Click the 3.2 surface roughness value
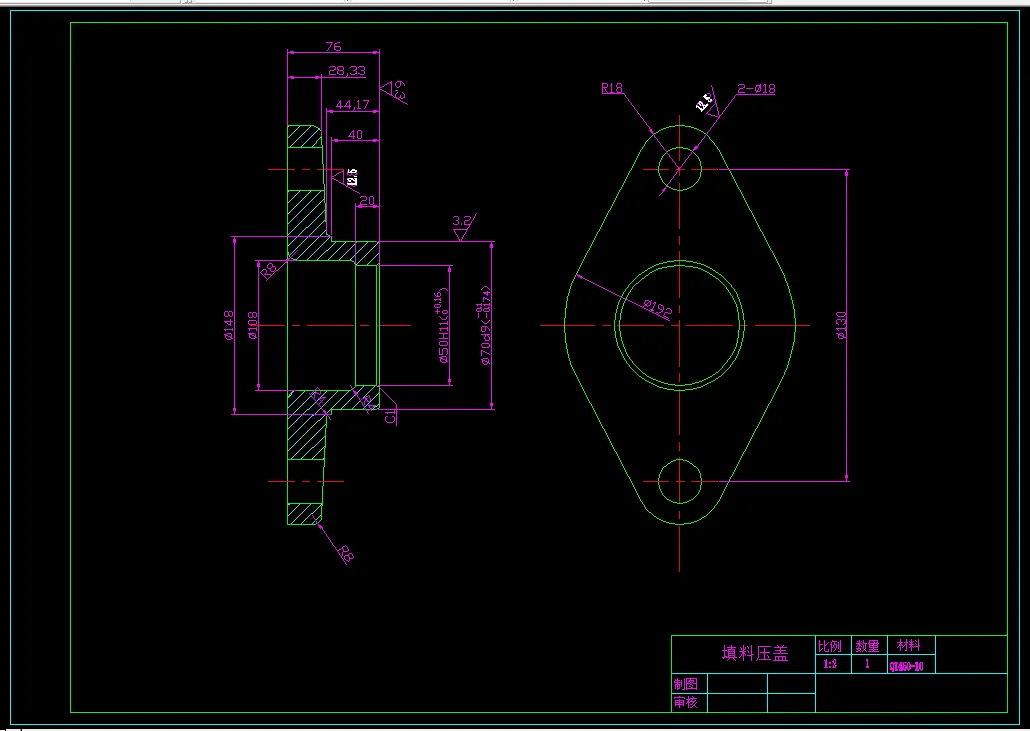 point(462,221)
